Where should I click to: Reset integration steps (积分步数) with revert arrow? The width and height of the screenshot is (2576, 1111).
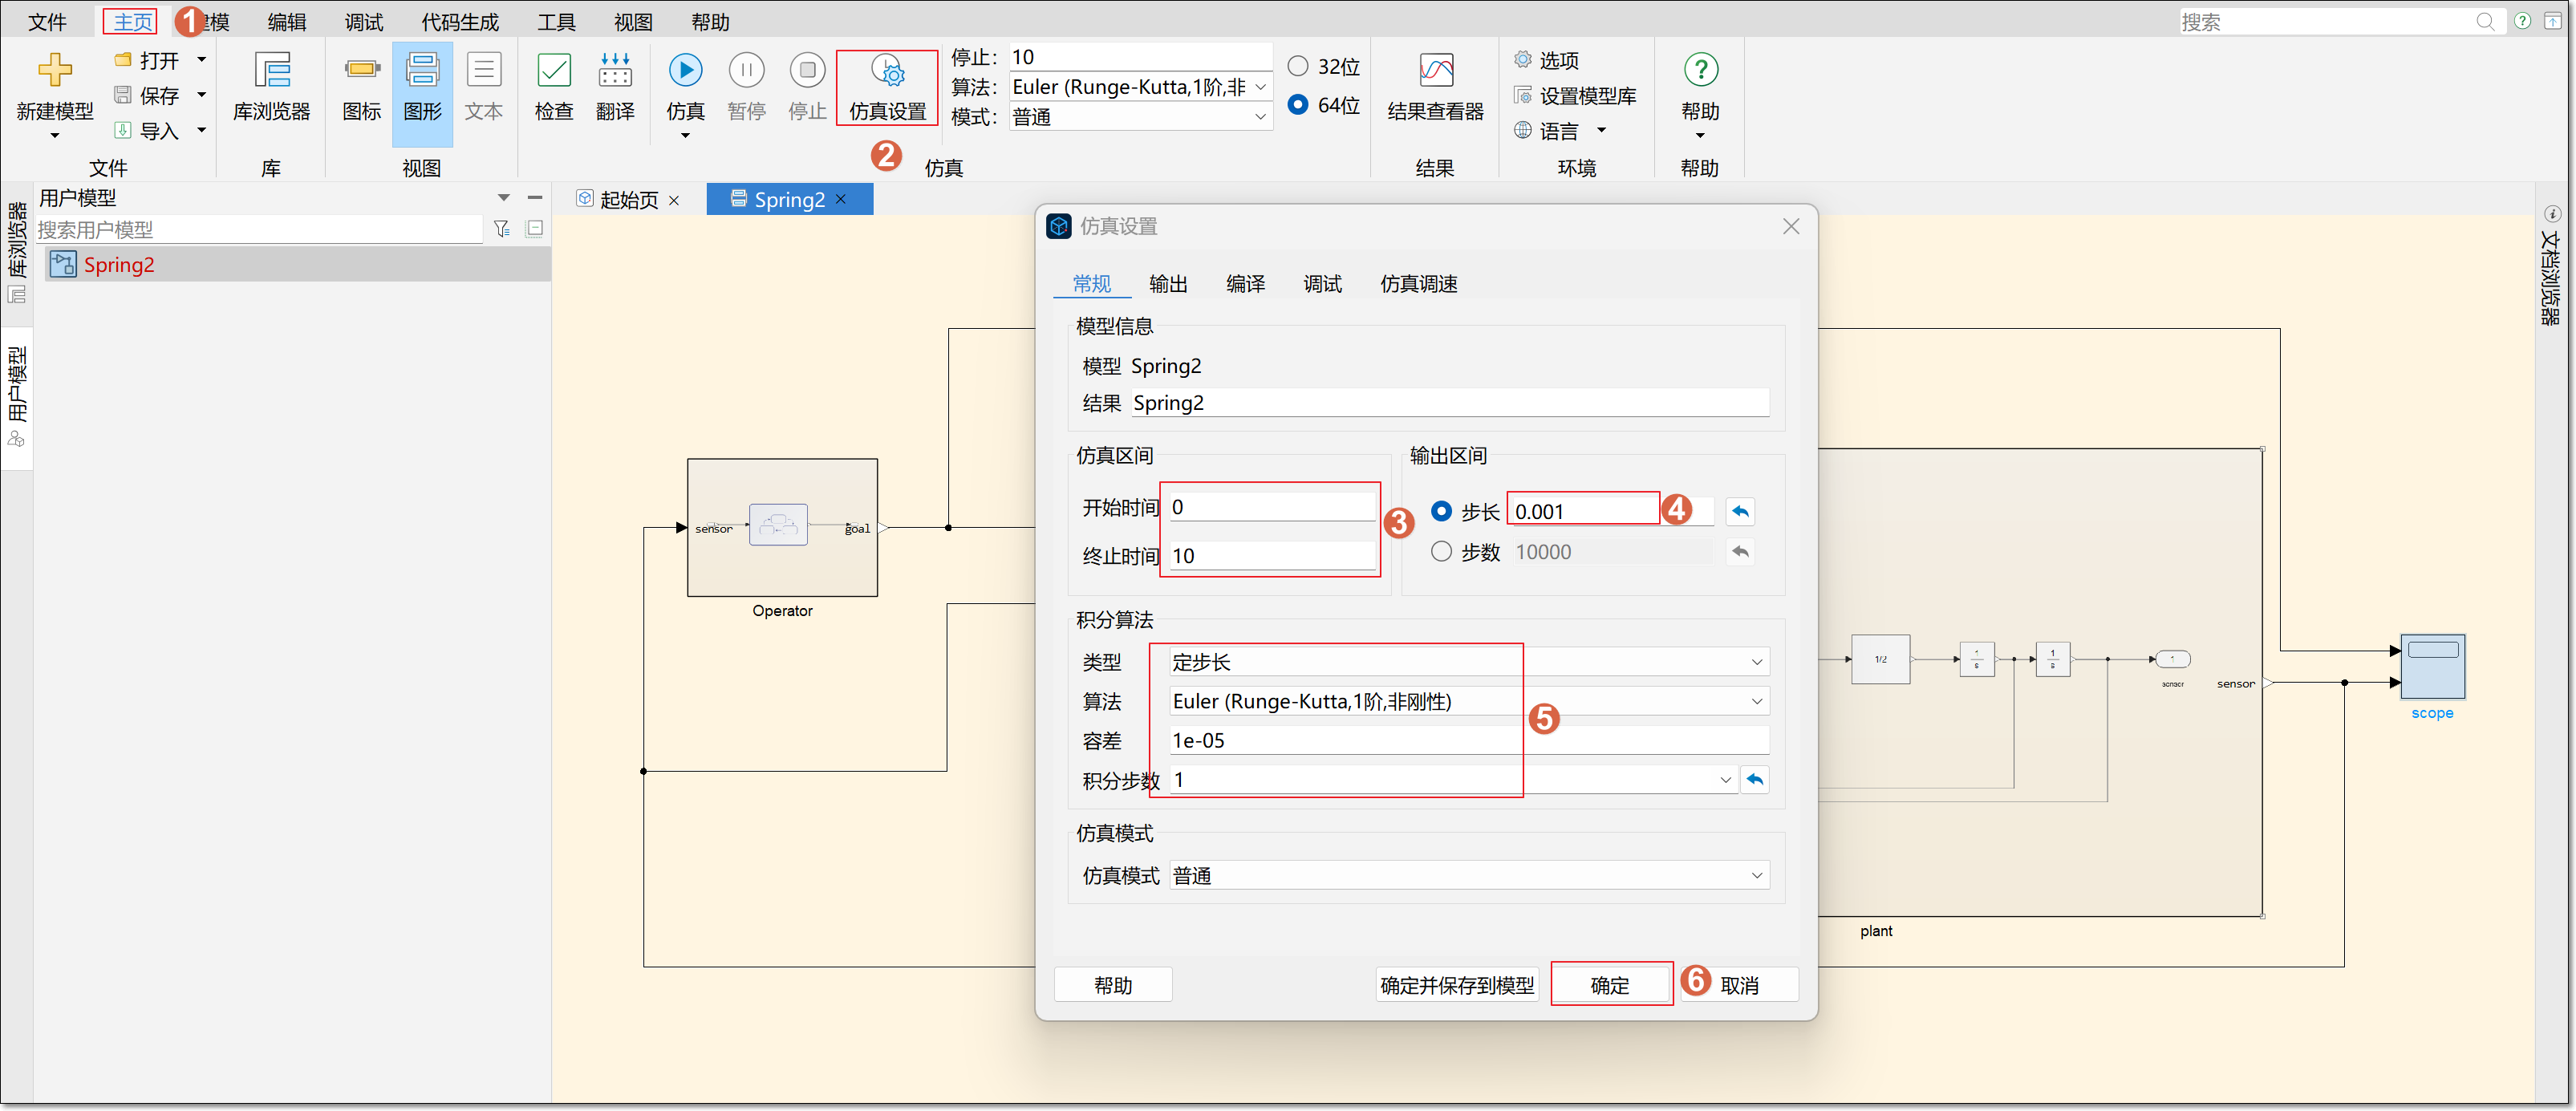(x=1754, y=779)
